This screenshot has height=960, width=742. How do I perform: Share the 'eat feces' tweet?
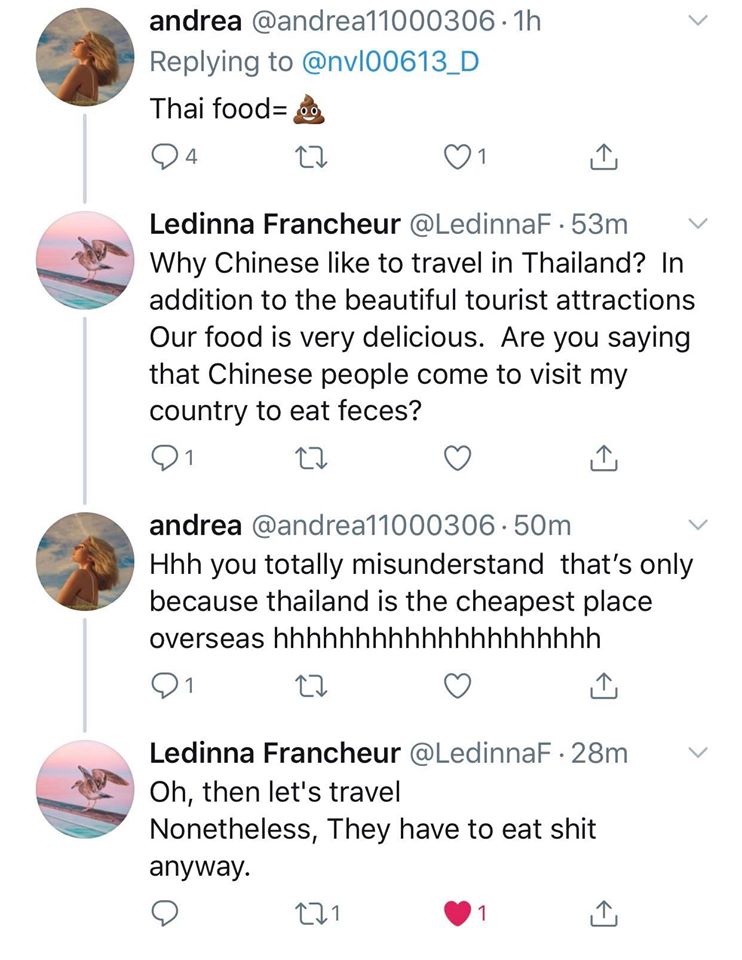click(x=603, y=458)
